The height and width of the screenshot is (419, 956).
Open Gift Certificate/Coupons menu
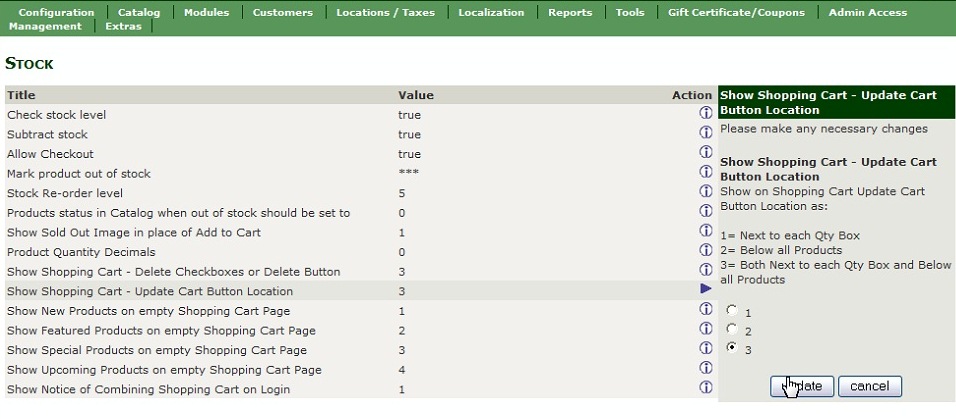click(736, 12)
